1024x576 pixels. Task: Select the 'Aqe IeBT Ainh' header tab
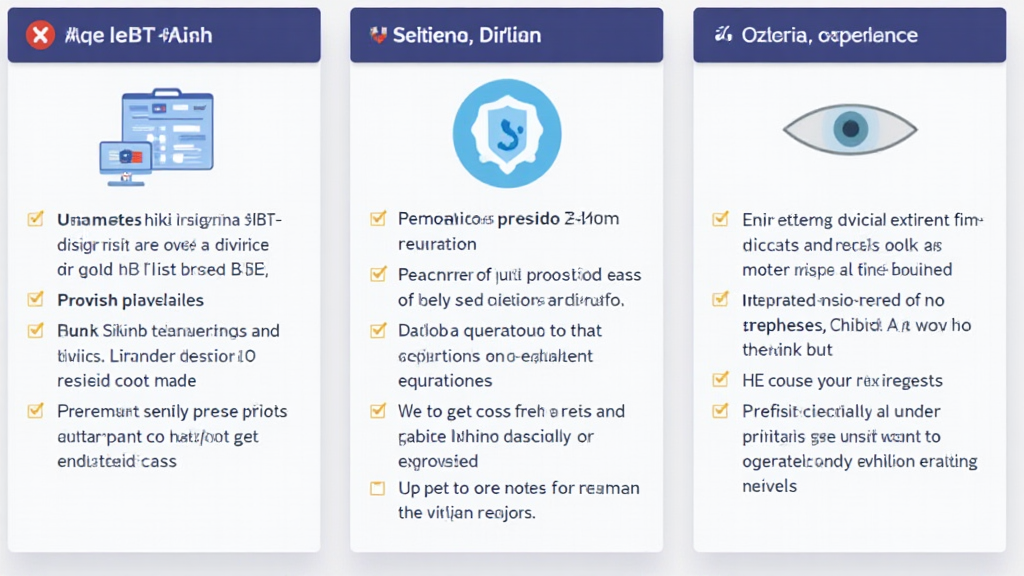click(164, 36)
